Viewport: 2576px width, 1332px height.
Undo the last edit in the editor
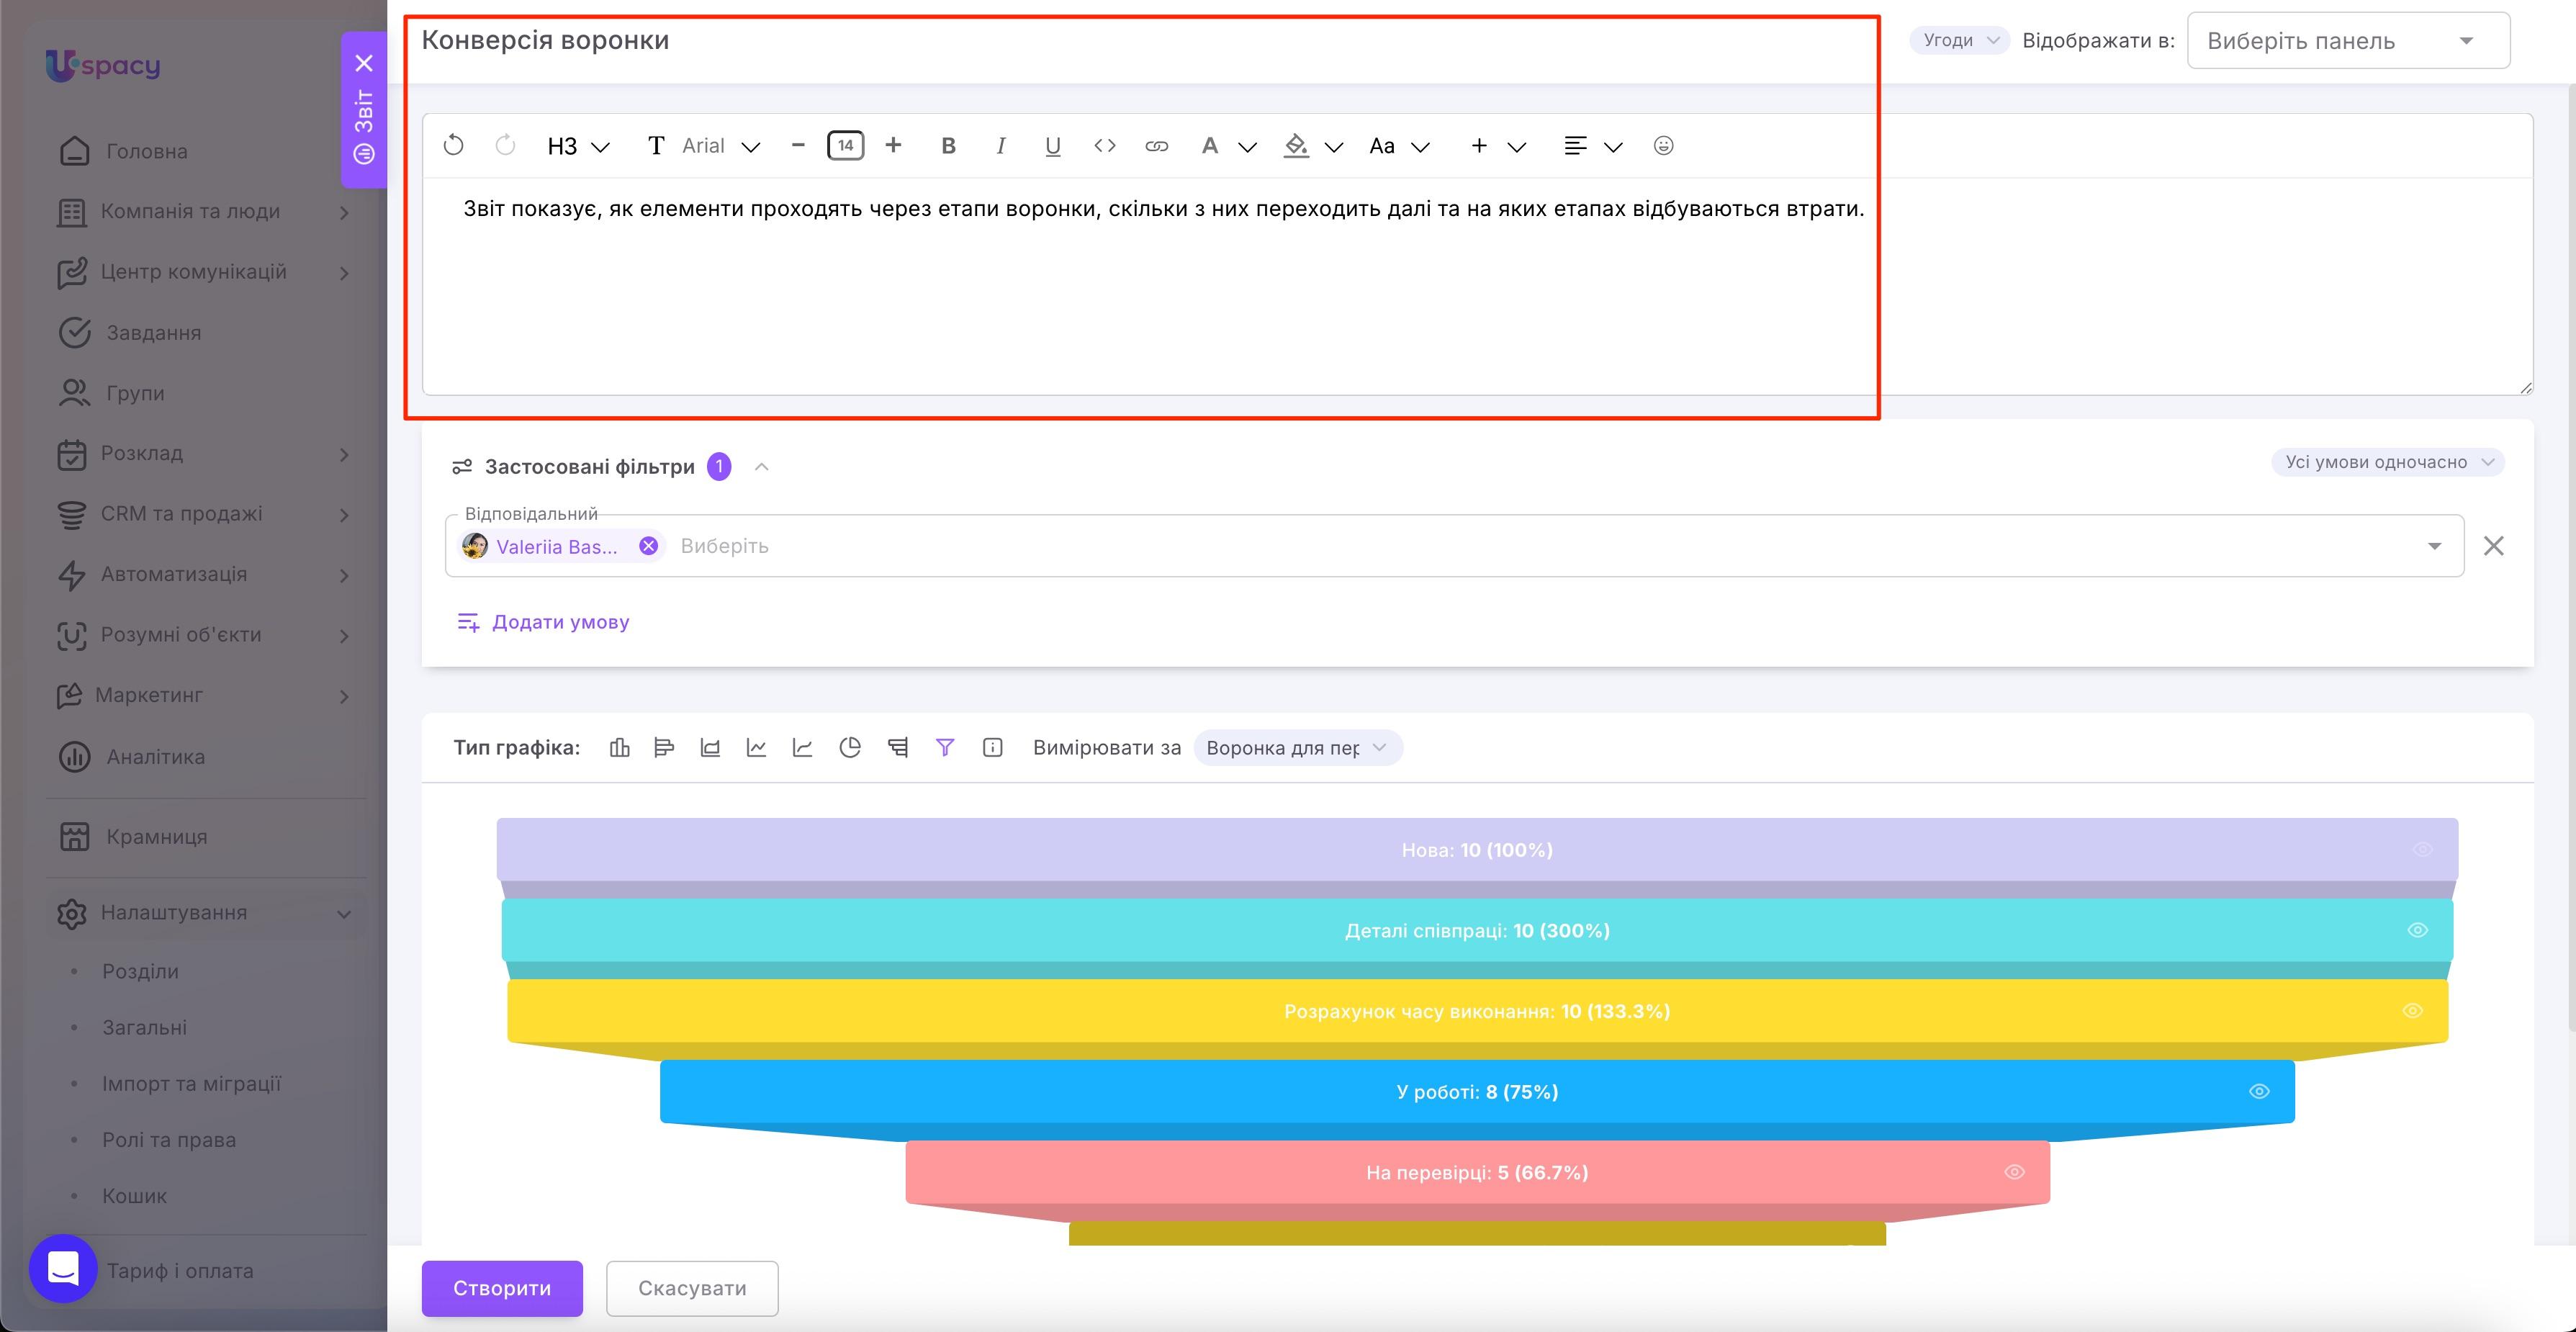(x=453, y=146)
